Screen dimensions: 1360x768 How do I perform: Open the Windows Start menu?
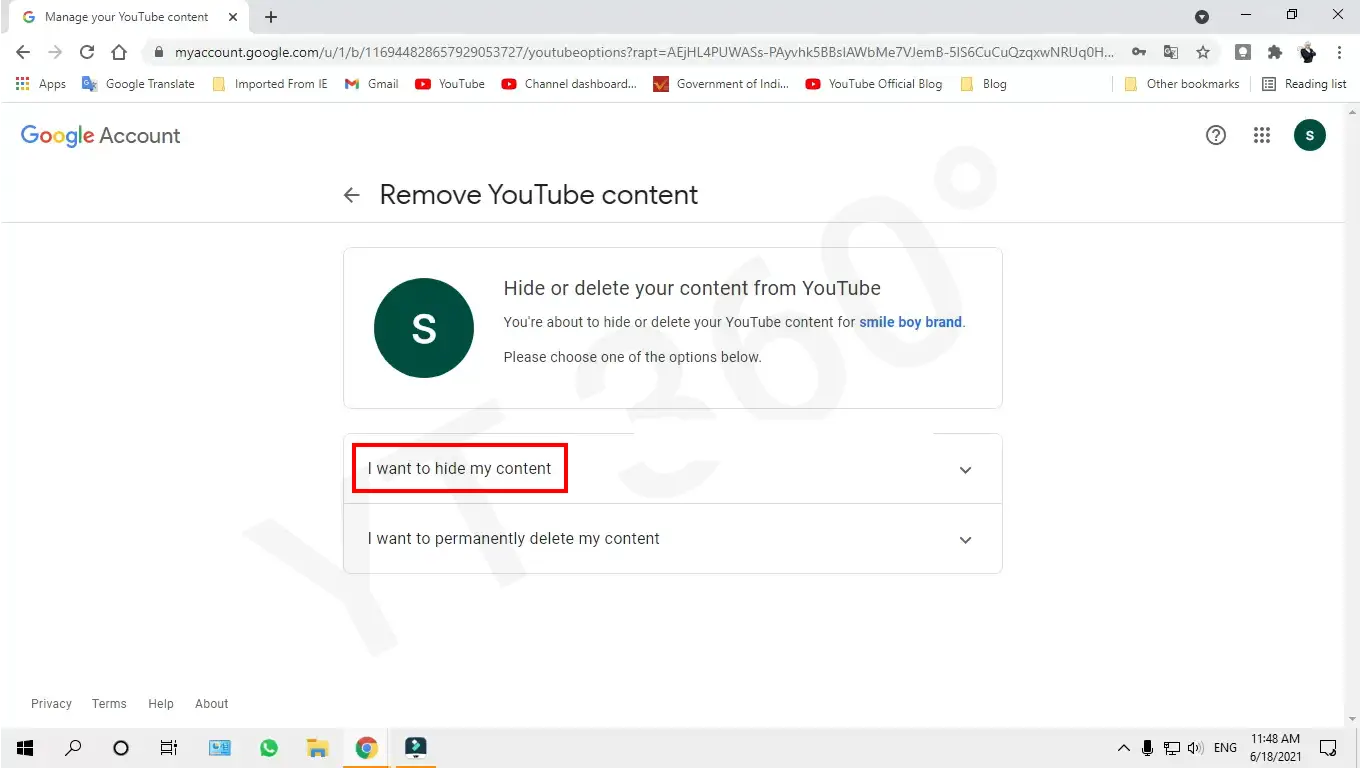[24, 747]
